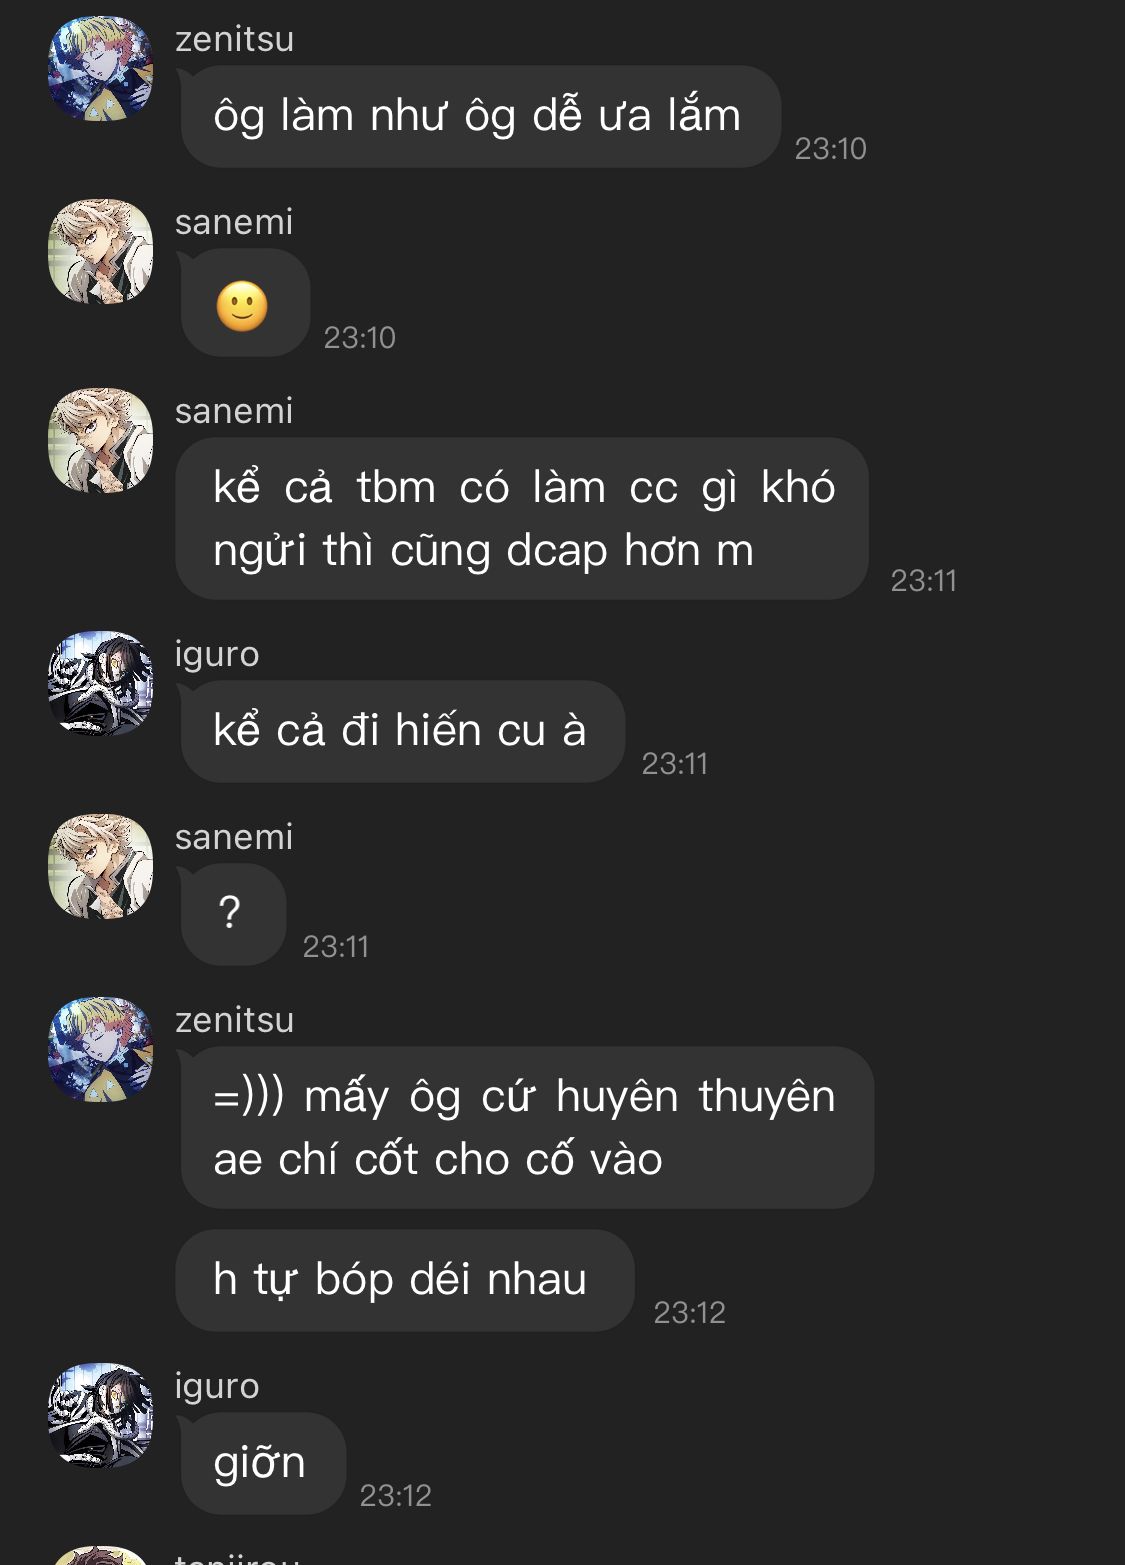Tap iguro's avatar next to the 'giỡn' message
The height and width of the screenshot is (1565, 1125).
pyautogui.click(x=100, y=1415)
